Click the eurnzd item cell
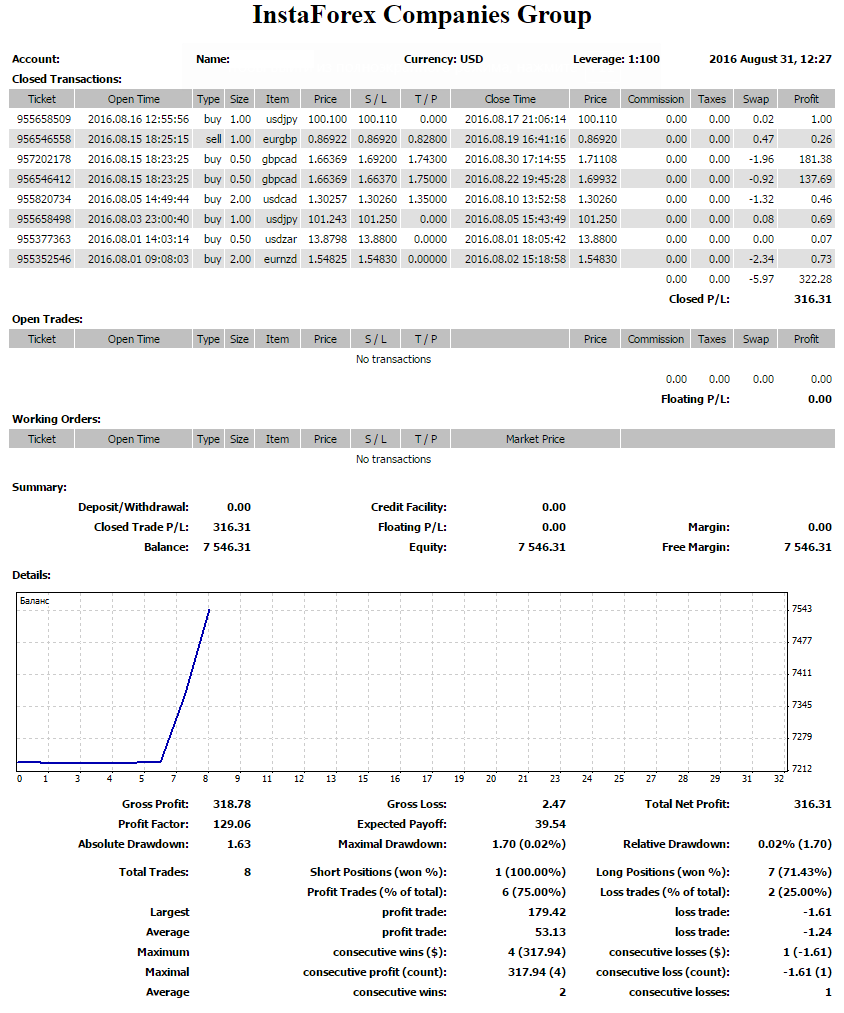The image size is (844, 1013). (x=280, y=260)
